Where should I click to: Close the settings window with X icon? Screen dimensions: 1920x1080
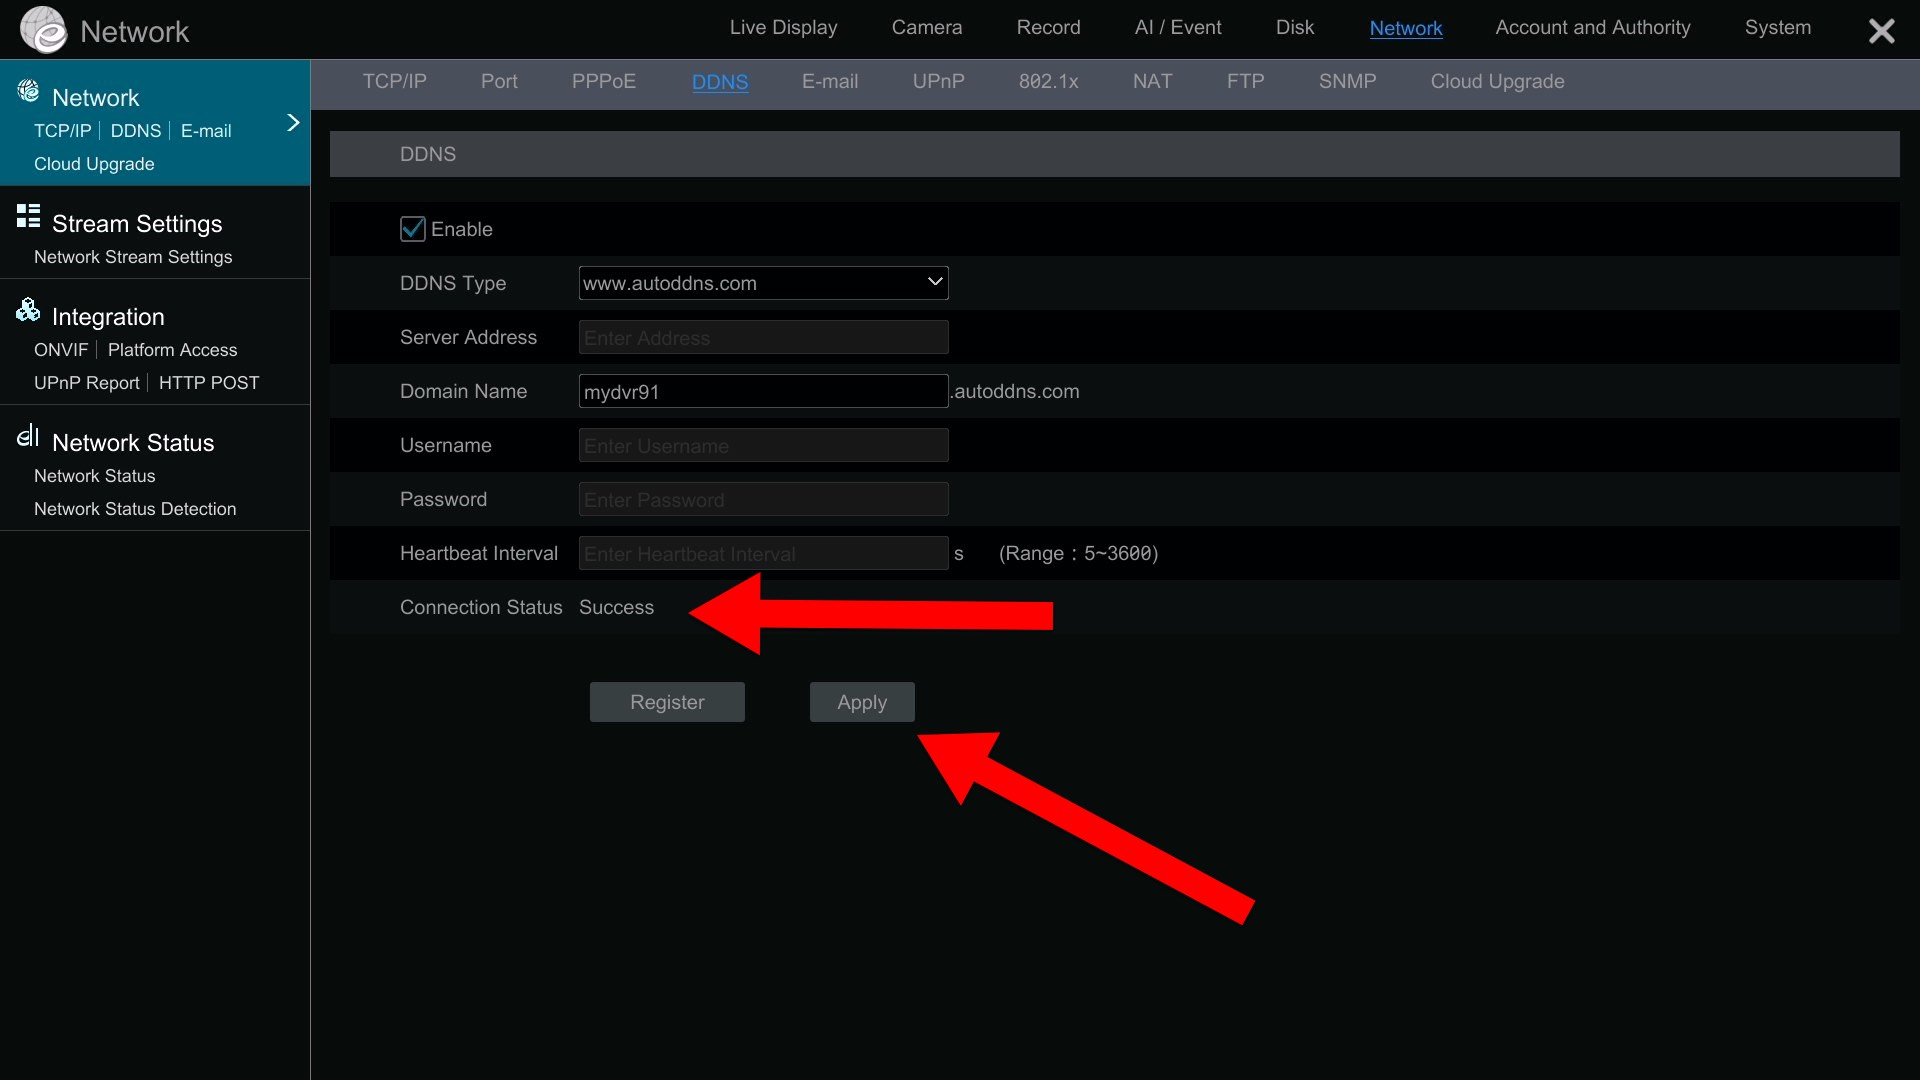point(1881,31)
